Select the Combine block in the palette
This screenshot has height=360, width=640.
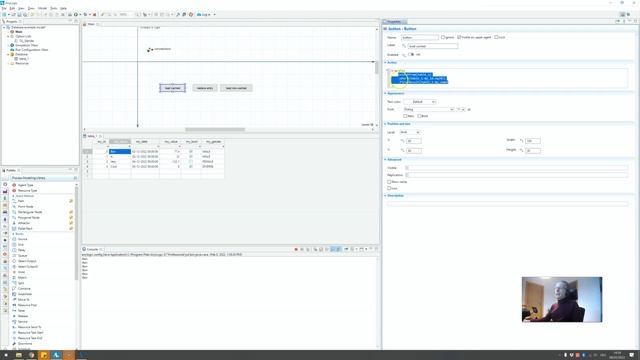[24, 289]
